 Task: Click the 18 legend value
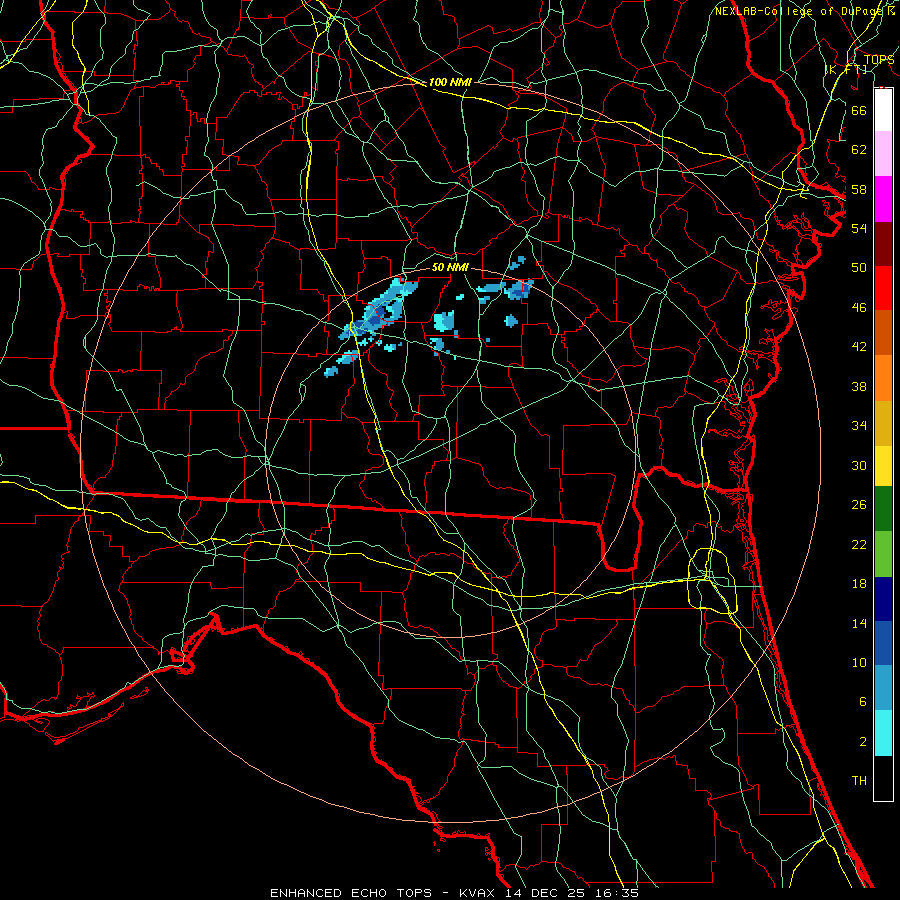(x=859, y=584)
